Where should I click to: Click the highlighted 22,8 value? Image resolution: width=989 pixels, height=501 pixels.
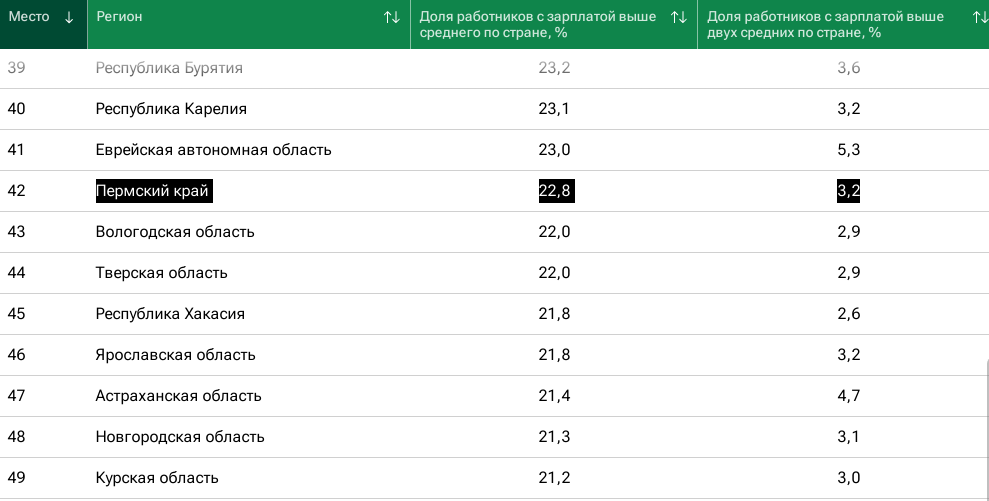tap(555, 191)
